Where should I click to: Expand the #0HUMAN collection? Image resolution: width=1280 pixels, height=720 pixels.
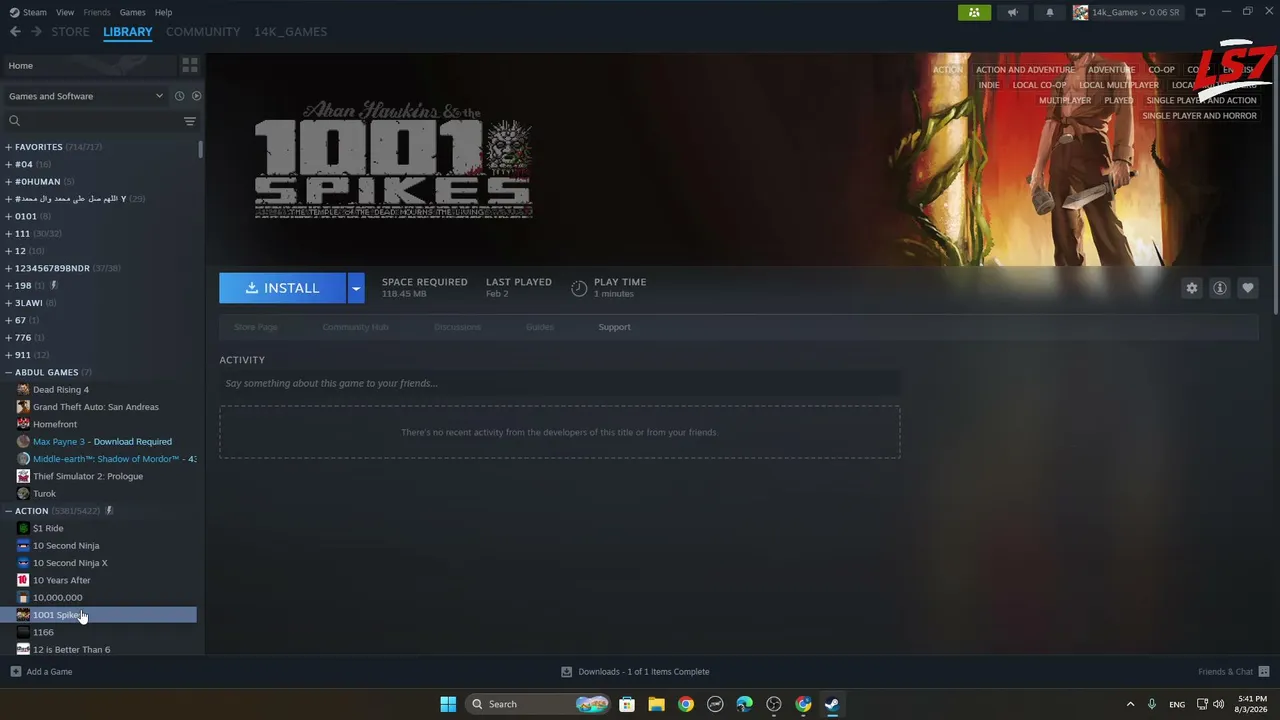click(9, 182)
